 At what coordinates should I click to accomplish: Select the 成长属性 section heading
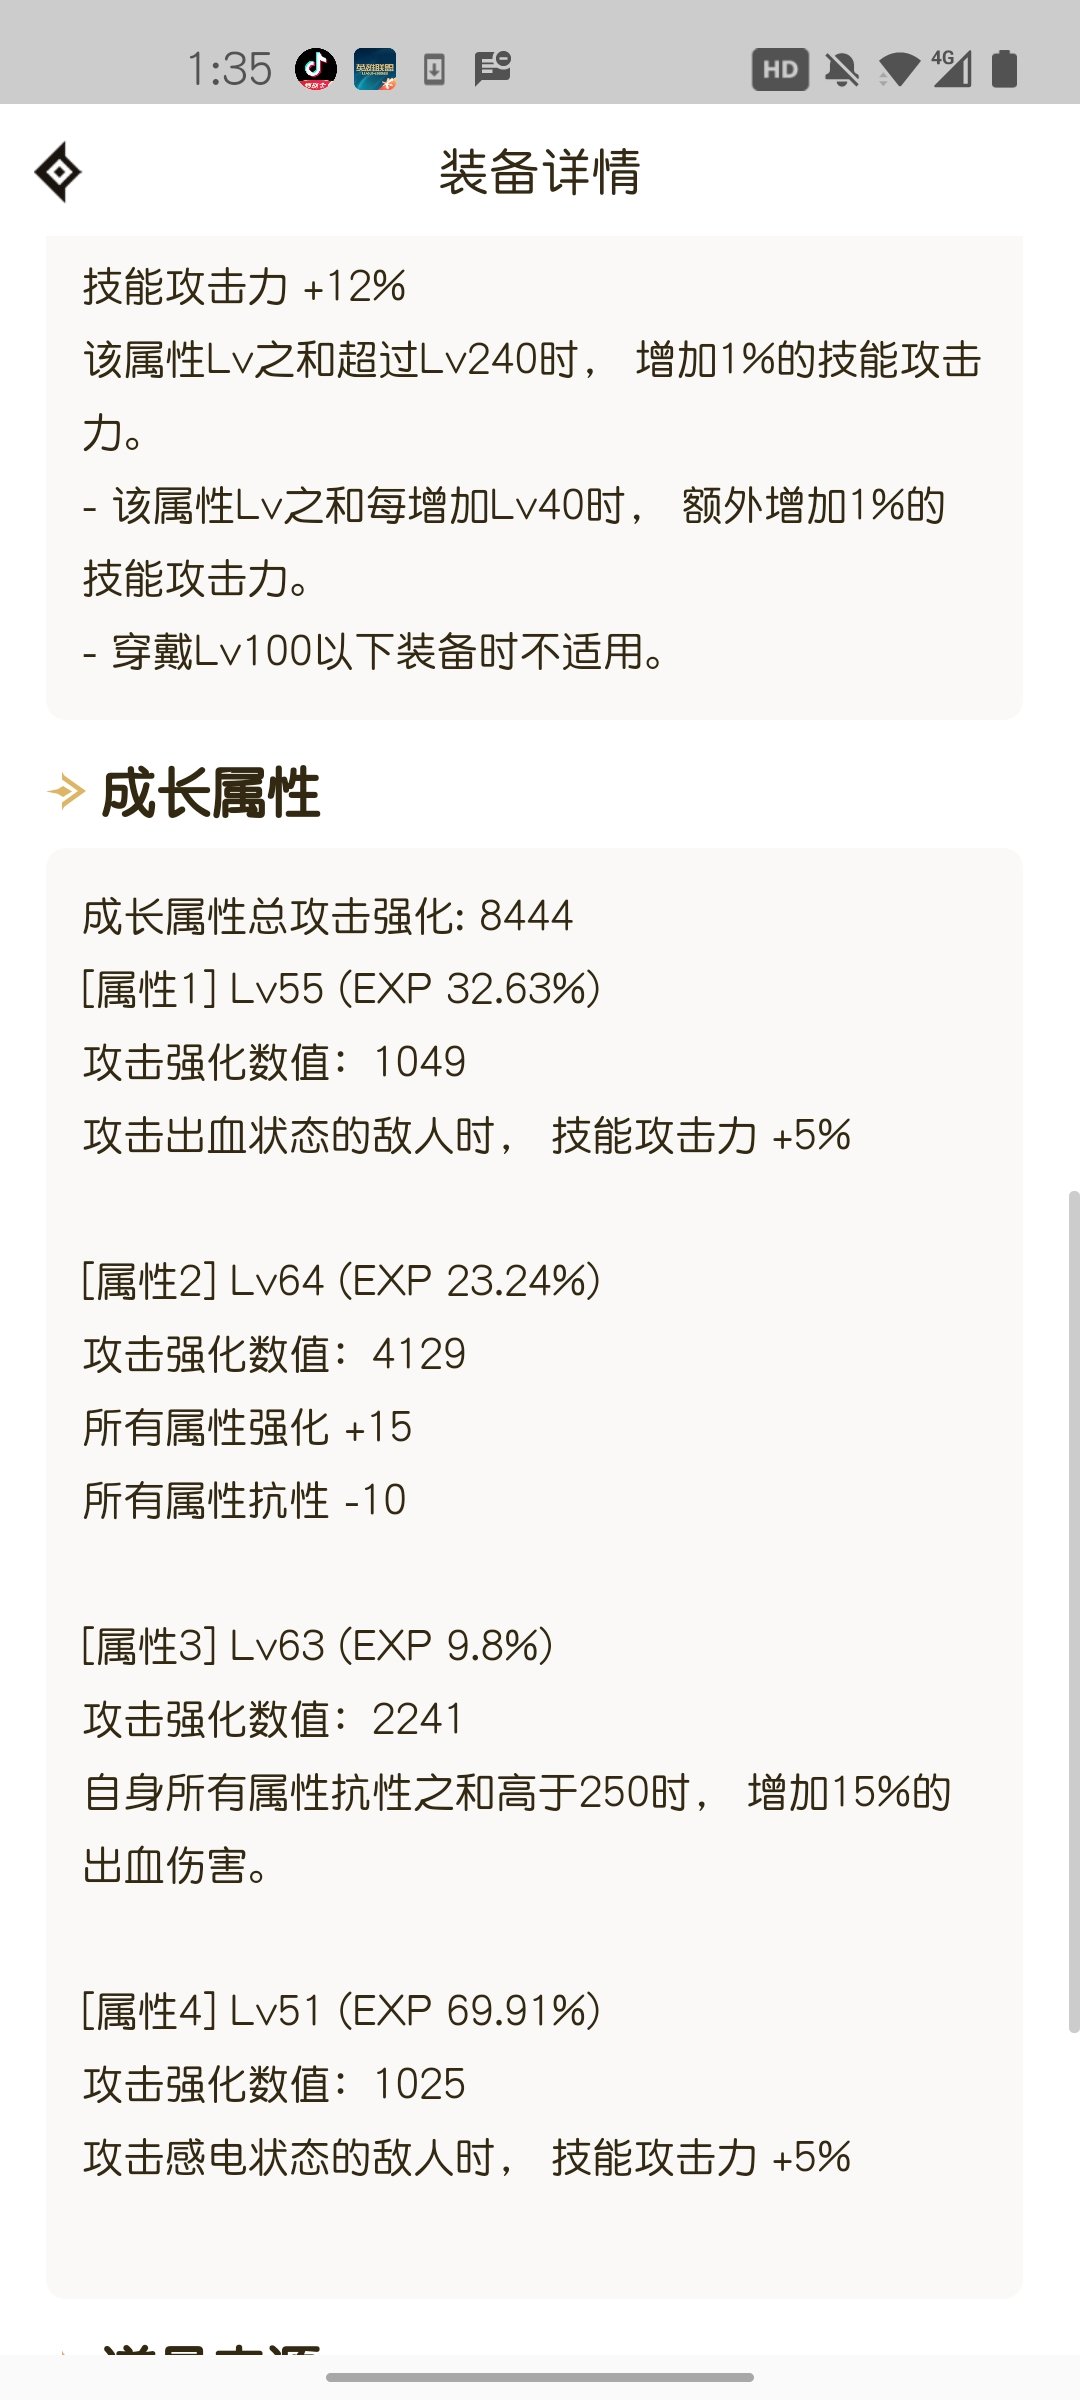point(211,793)
